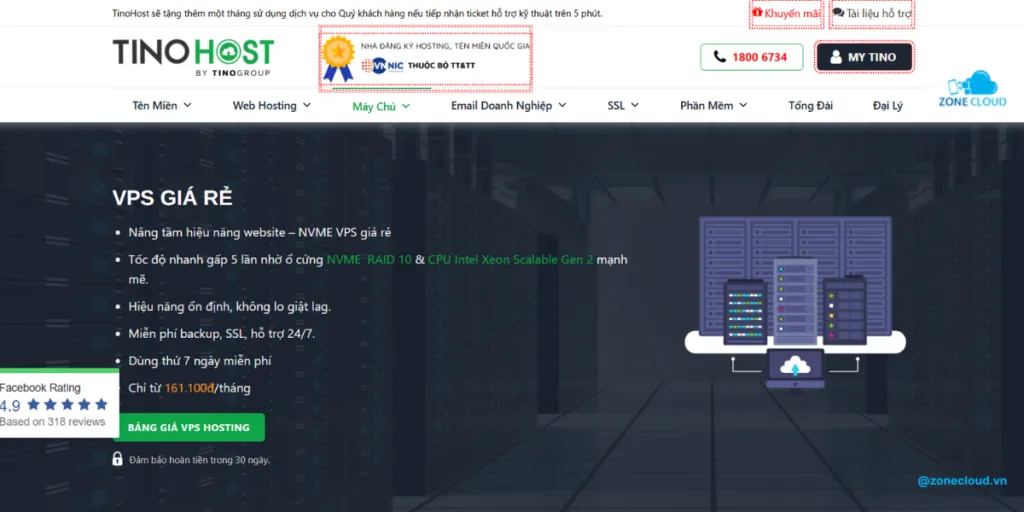
Task: Open the Tên Miền menu
Action: (x=162, y=106)
